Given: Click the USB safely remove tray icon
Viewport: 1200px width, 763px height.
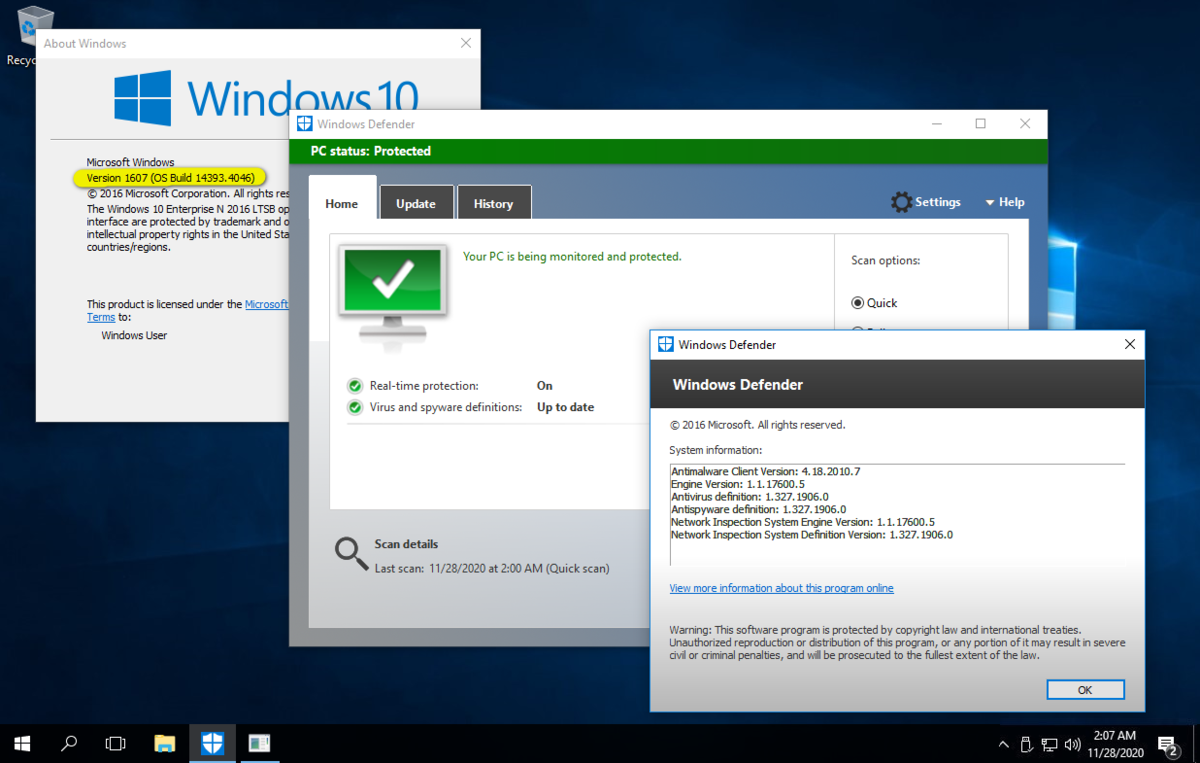Looking at the screenshot, I should (x=1026, y=744).
